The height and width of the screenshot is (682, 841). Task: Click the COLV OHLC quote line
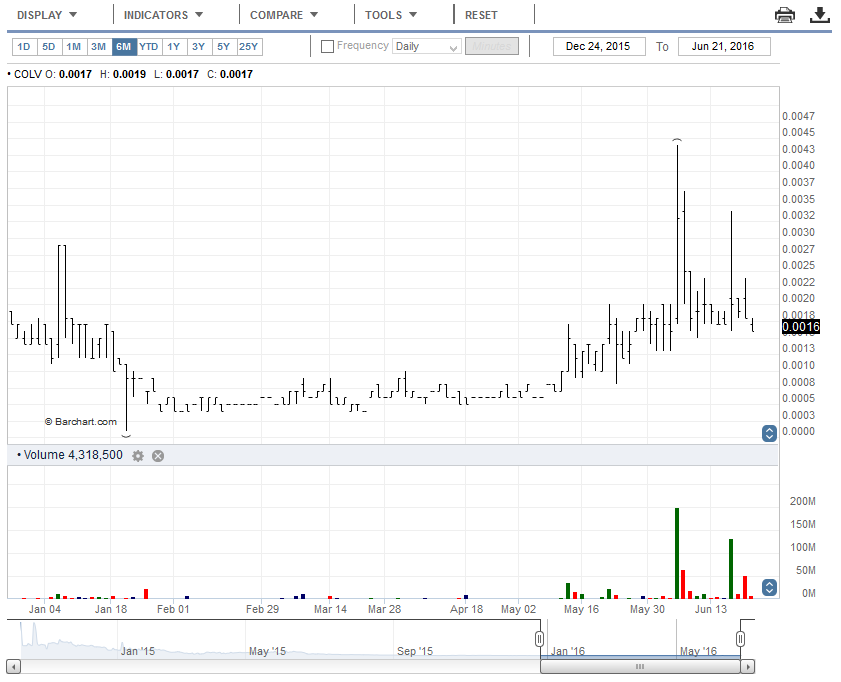tap(130, 74)
